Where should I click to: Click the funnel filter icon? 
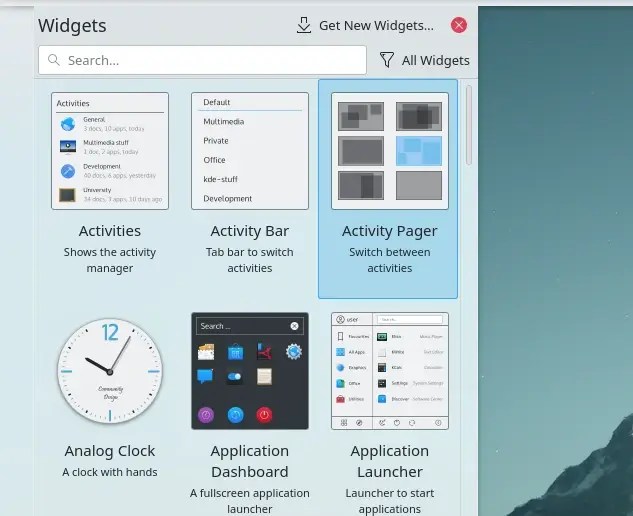click(387, 60)
